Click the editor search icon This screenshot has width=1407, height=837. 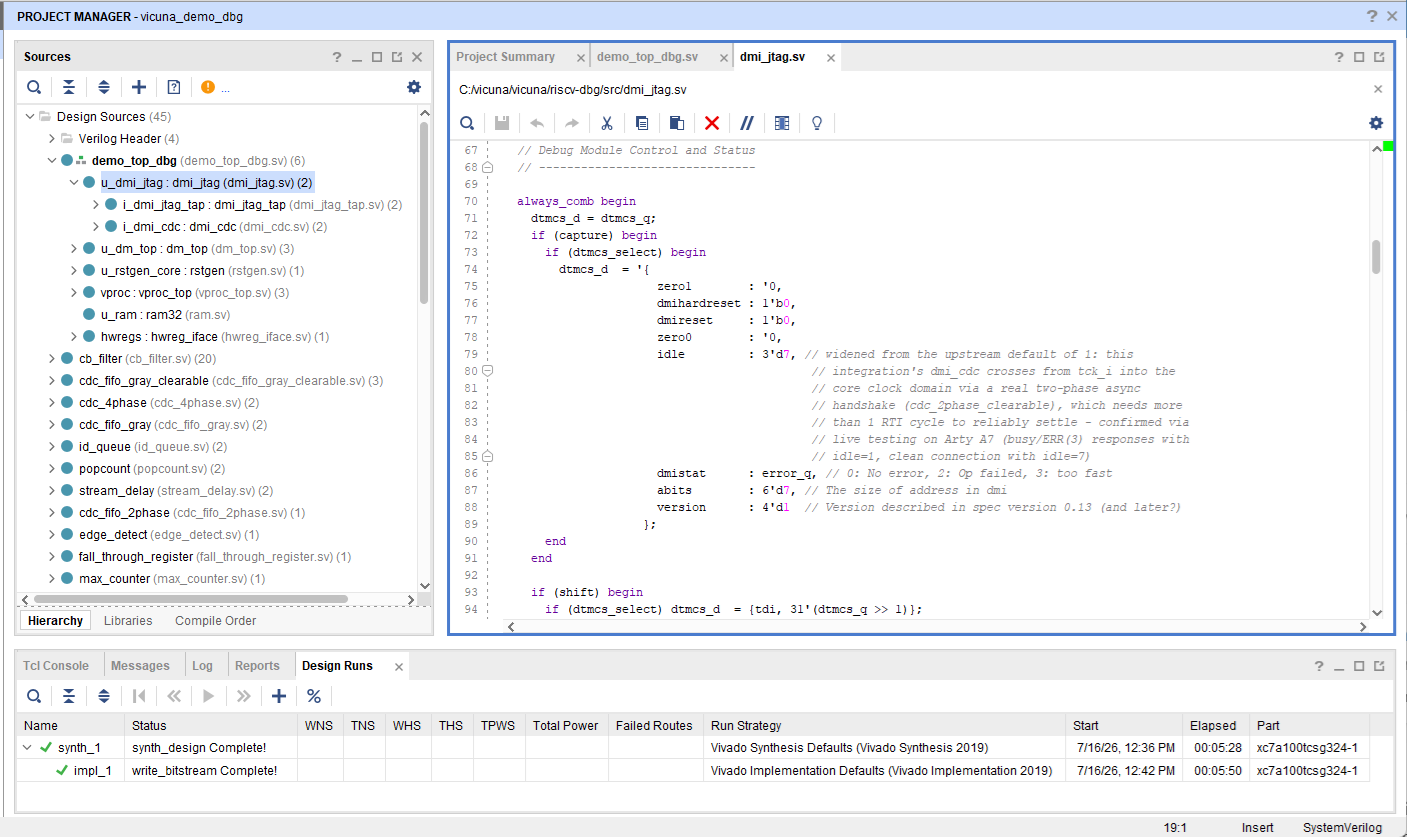(x=467, y=123)
